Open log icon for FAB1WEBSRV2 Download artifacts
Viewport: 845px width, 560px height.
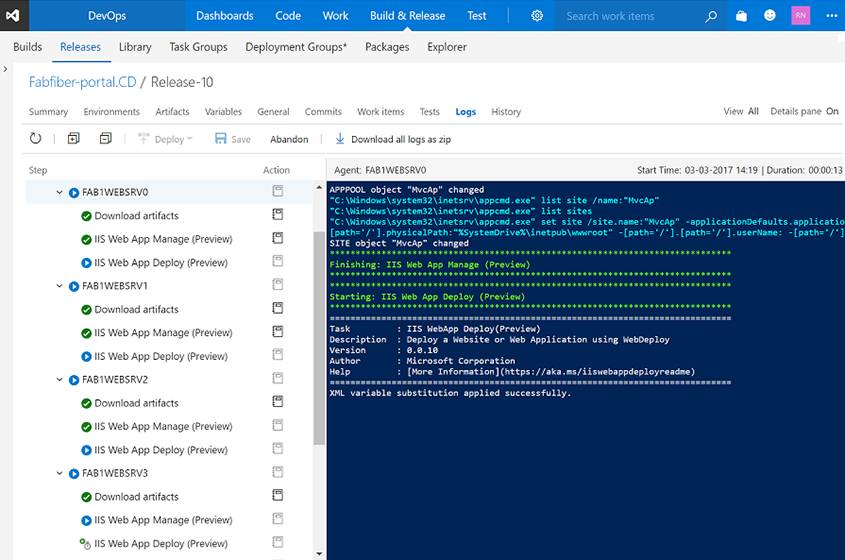click(x=278, y=402)
